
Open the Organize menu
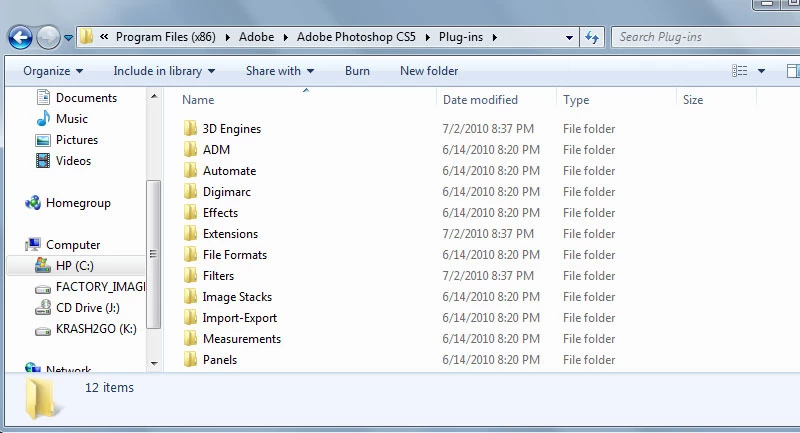(53, 71)
